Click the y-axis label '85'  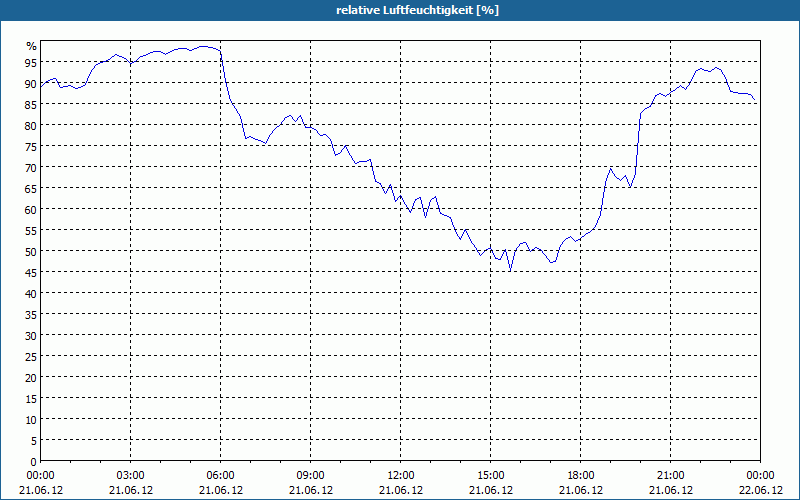click(x=32, y=104)
